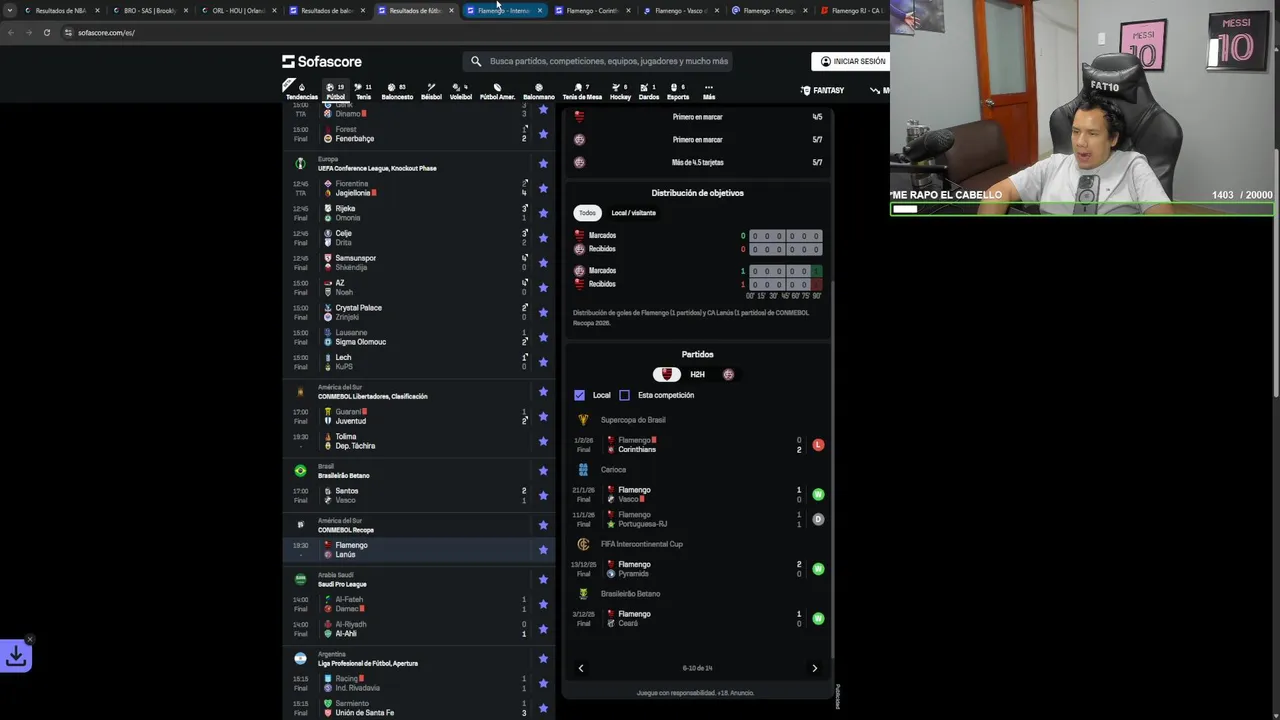This screenshot has width=1280, height=720.
Task: Favorite the Forest vs Fenerbahçe match star
Action: [x=543, y=134]
